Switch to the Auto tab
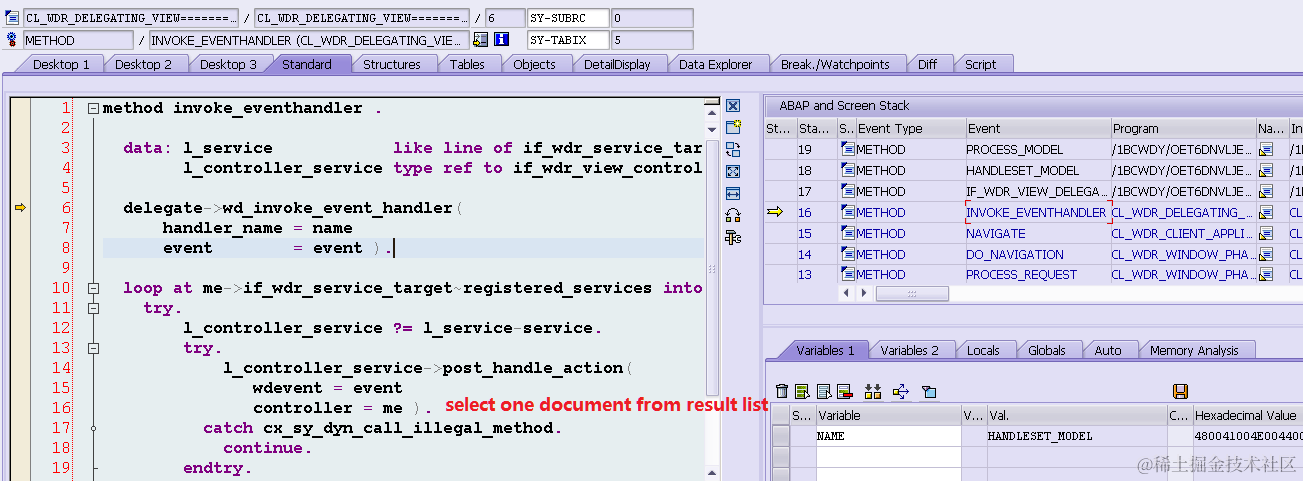Screen dimensions: 1303x481 (x=1108, y=350)
